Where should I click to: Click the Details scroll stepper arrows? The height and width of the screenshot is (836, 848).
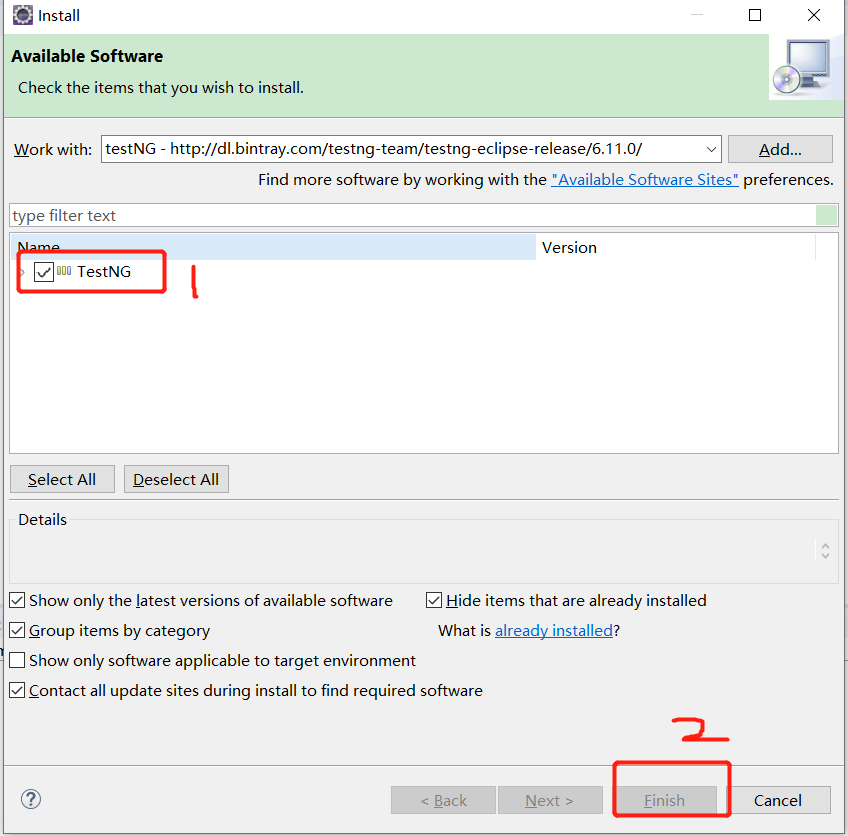pos(825,551)
